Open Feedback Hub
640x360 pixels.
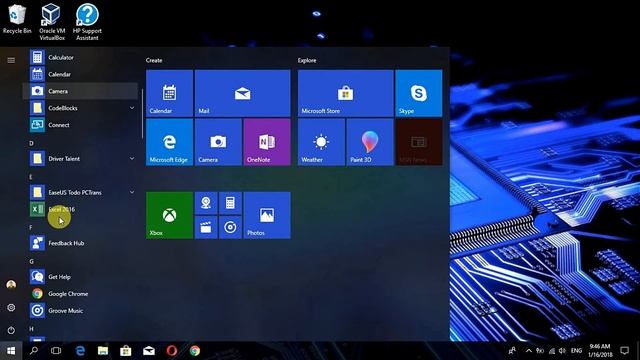[x=80, y=243]
